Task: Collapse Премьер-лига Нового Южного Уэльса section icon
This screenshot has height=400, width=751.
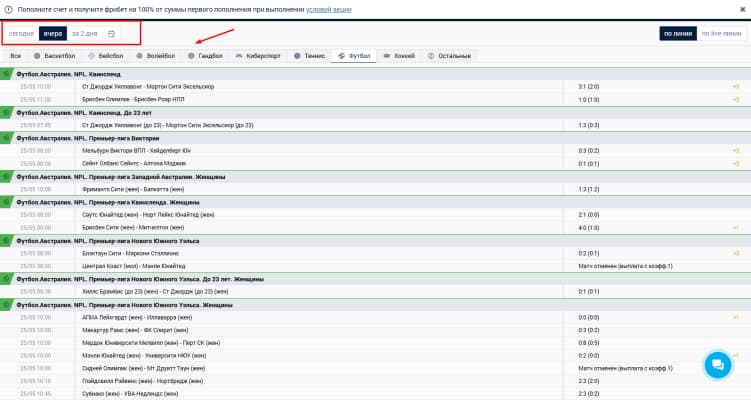Action: (x=6, y=241)
